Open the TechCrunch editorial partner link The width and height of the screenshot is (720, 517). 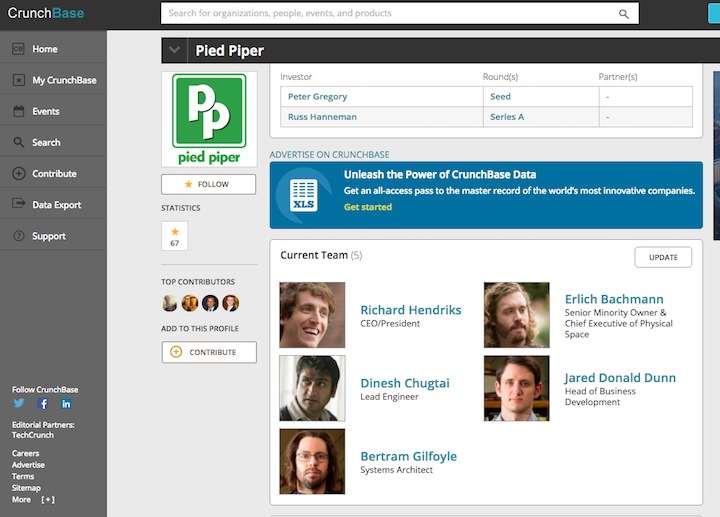click(33, 435)
